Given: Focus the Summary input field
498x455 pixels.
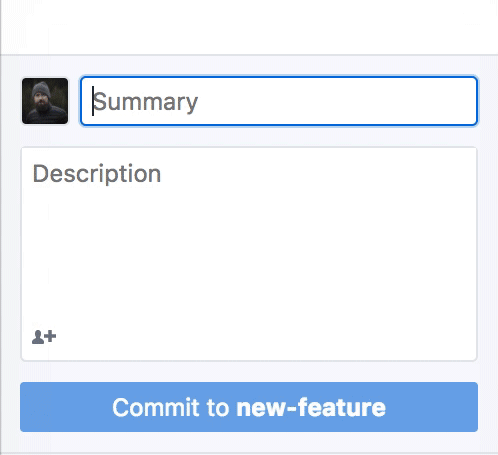Looking at the screenshot, I should [x=279, y=101].
